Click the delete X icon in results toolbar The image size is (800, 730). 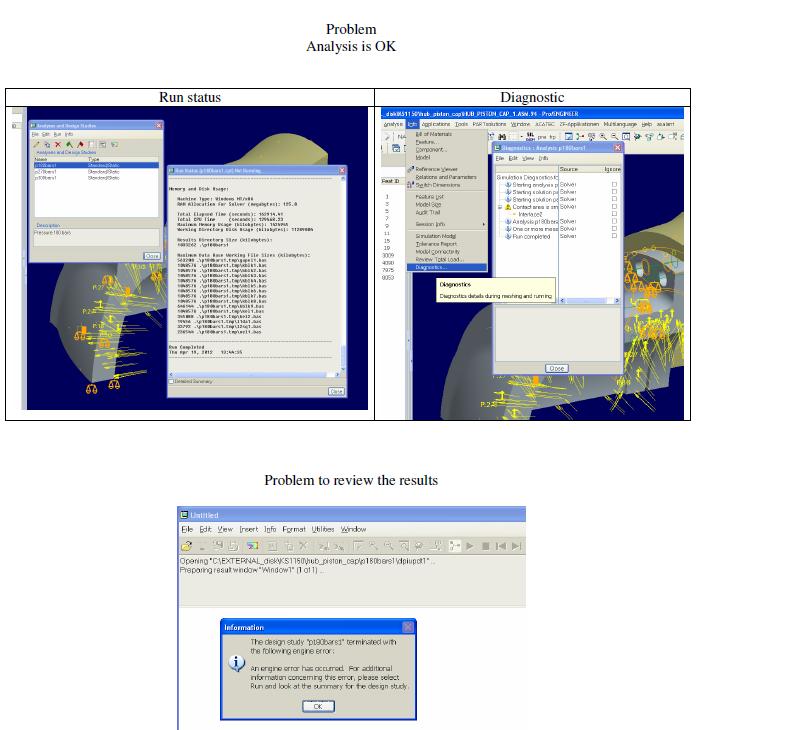pos(303,546)
